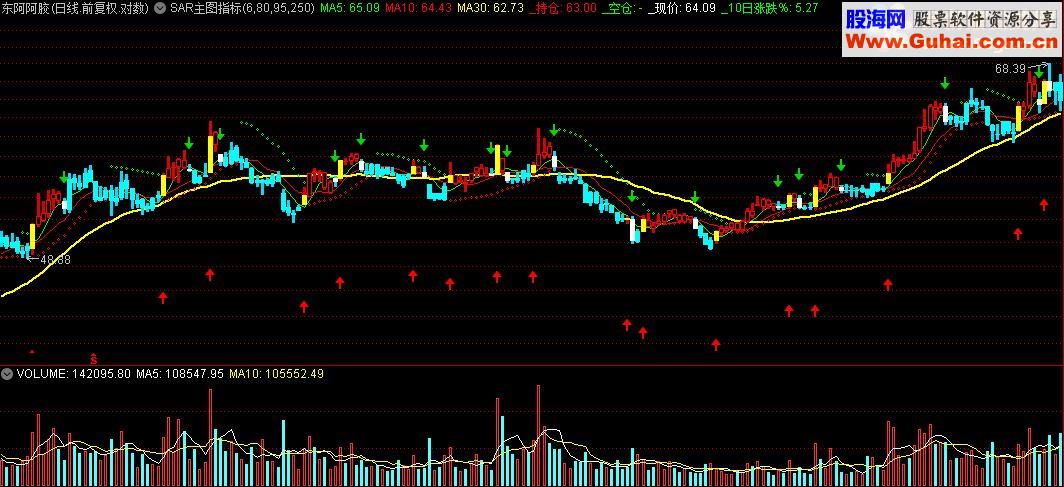Click the red S event marker
This screenshot has height=487, width=1064.
click(x=94, y=357)
